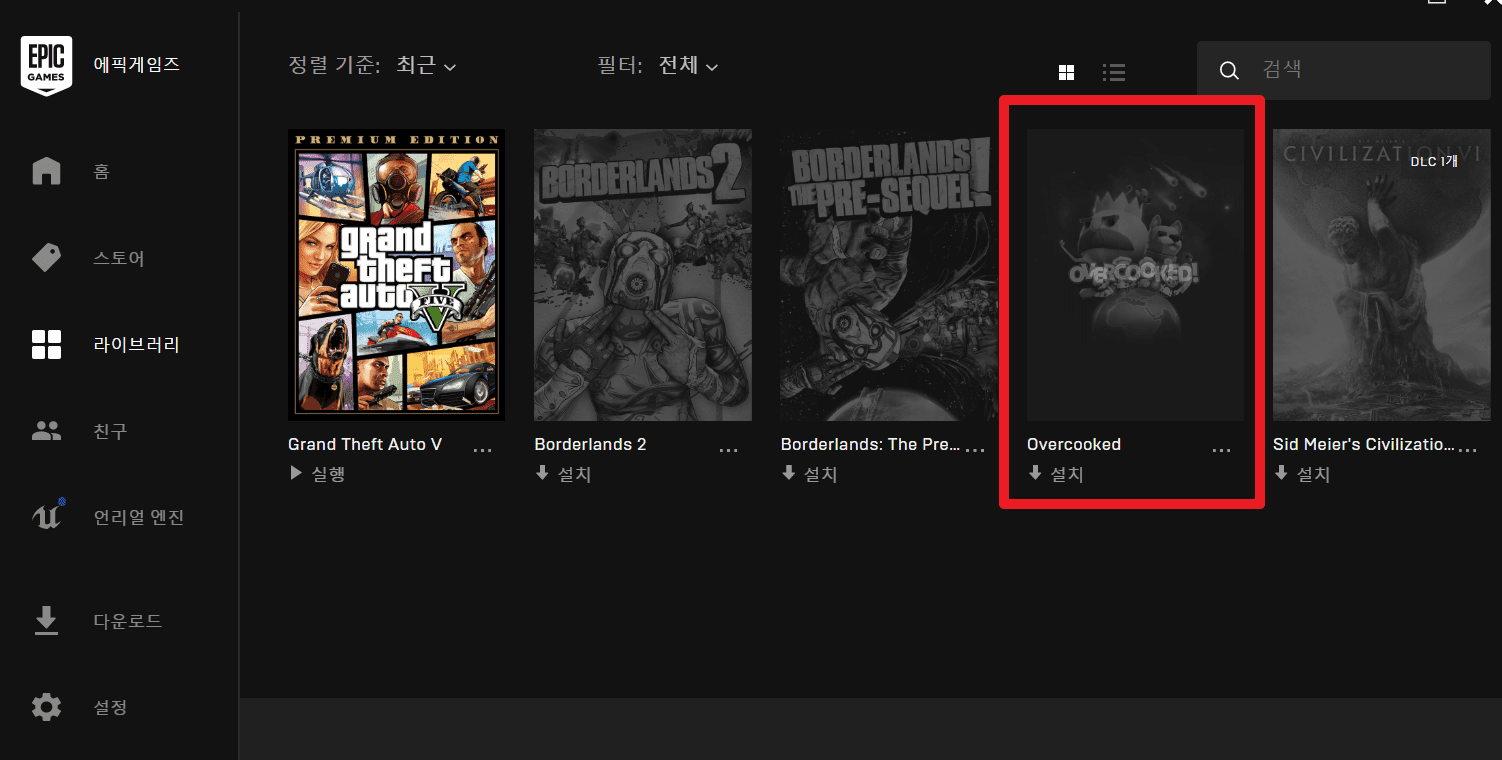The height and width of the screenshot is (760, 1502).
Task: Click the play triangle for Grand Theft Auto V
Action: (295, 473)
